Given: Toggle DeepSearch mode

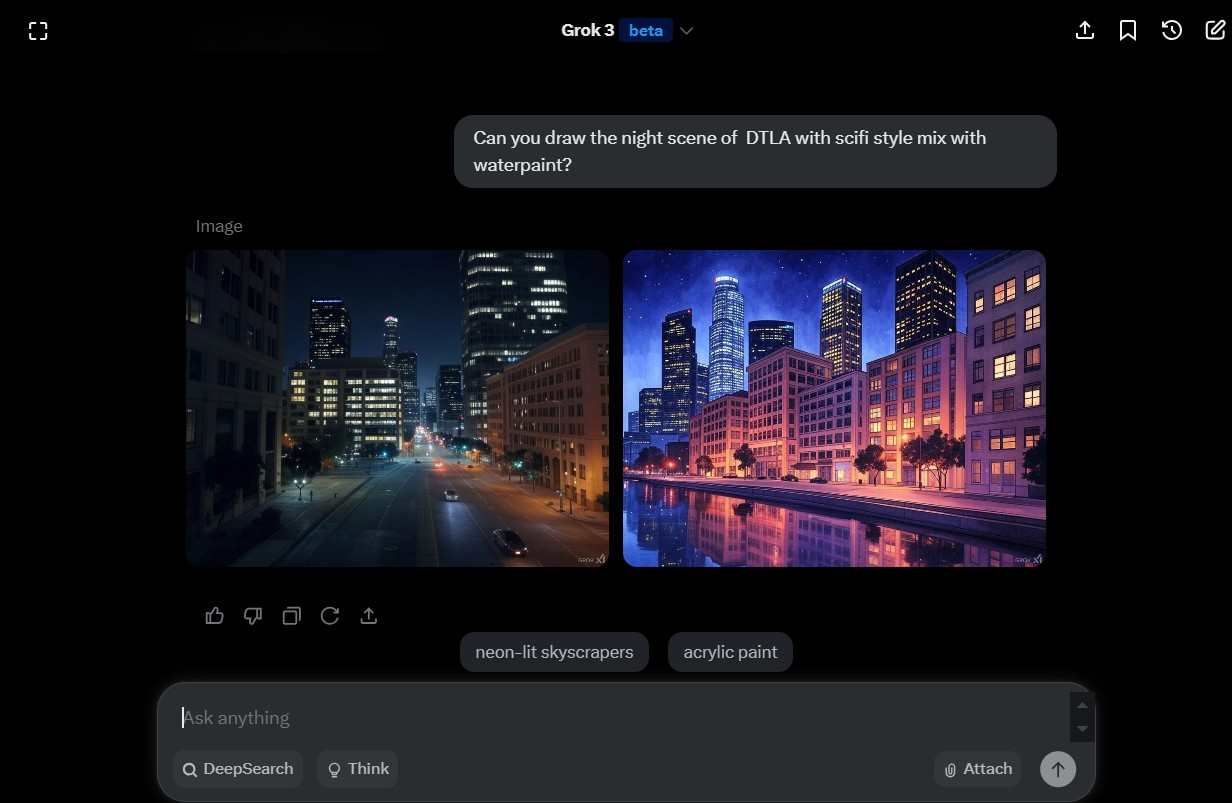Looking at the screenshot, I should pos(238,768).
